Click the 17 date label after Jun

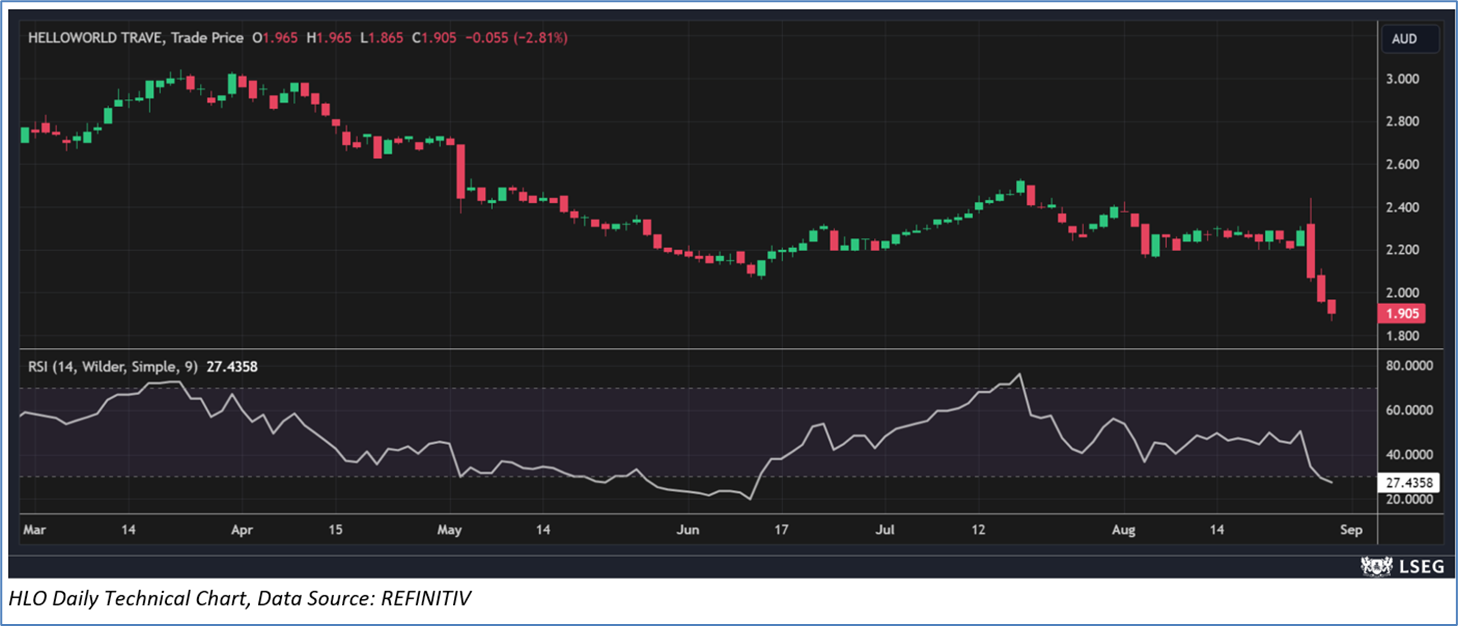click(782, 529)
